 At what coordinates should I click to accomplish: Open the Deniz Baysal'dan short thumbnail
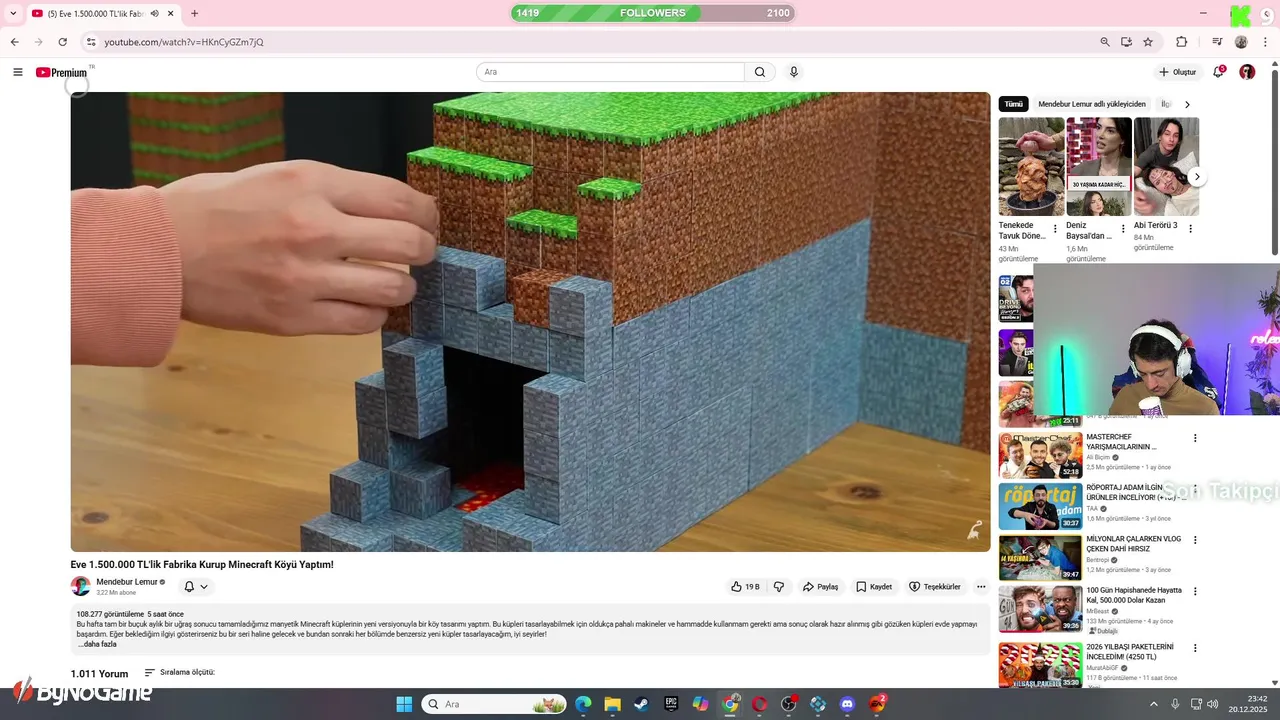click(1099, 166)
